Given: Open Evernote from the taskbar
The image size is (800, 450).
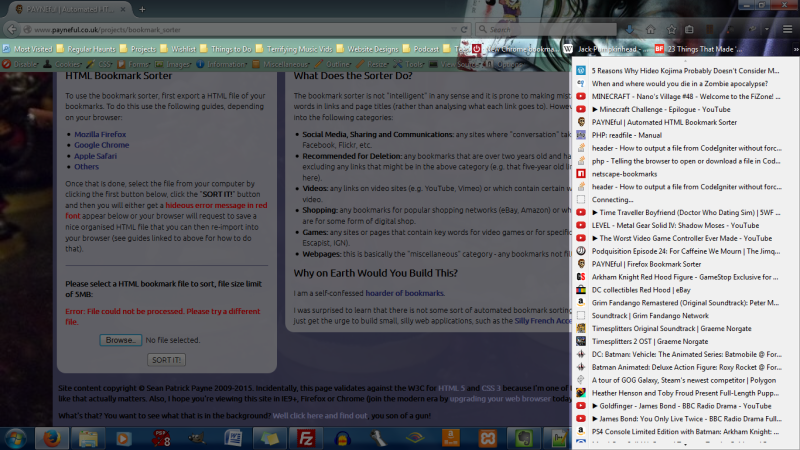Looking at the screenshot, I should [524, 438].
